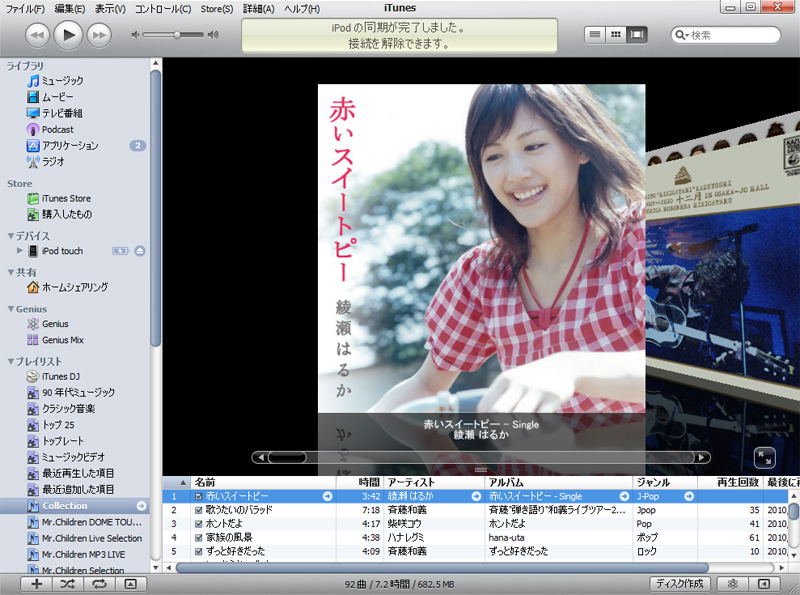This screenshot has width=800, height=595.
Task: Collapse the デバイス section
Action: [x=11, y=236]
